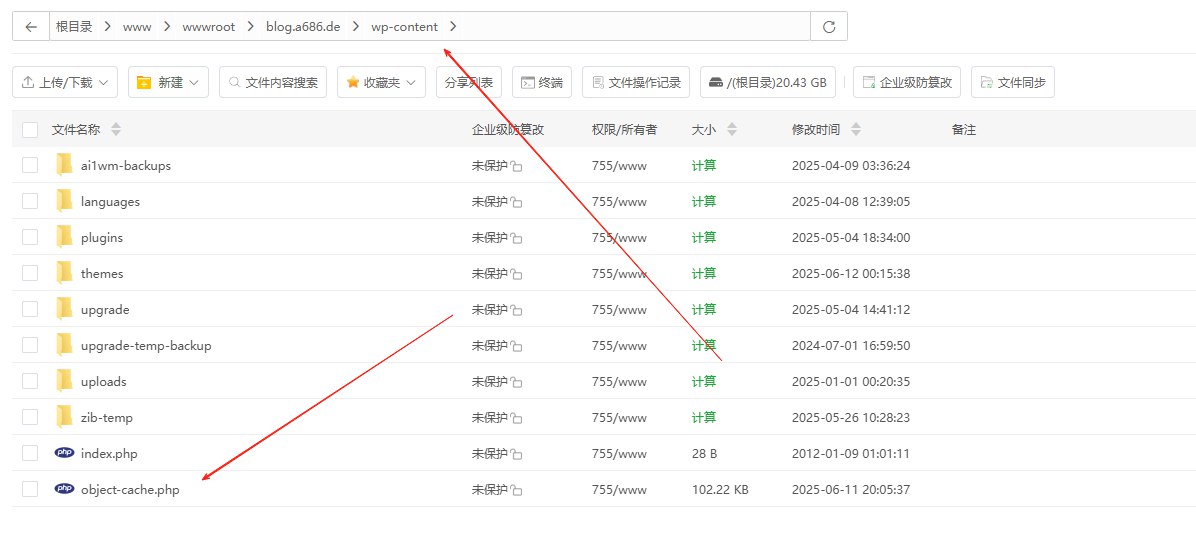
Task: Click the themes folder icon
Action: (x=65, y=272)
